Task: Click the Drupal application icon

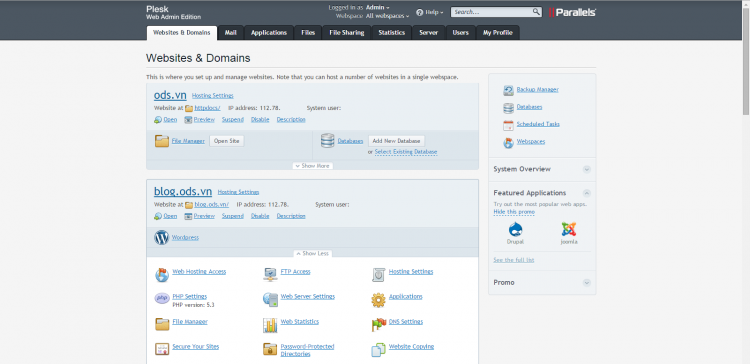Action: pos(515,230)
